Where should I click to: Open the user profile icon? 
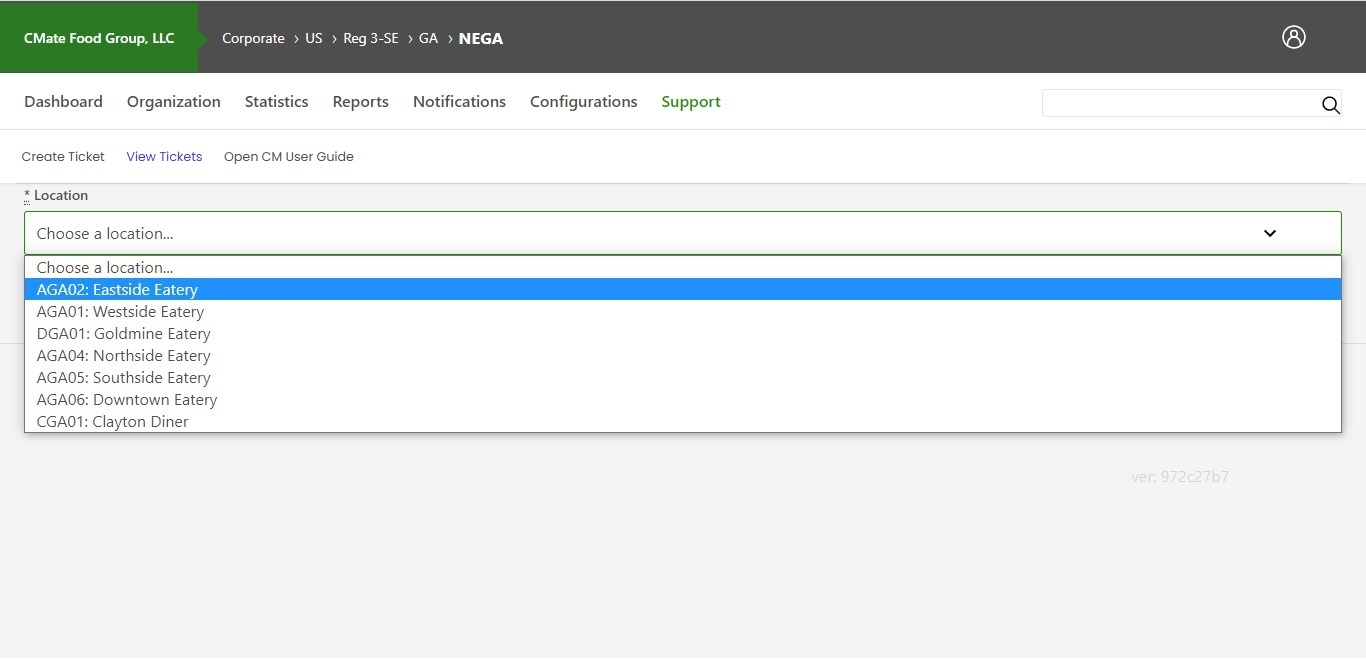(x=1294, y=37)
